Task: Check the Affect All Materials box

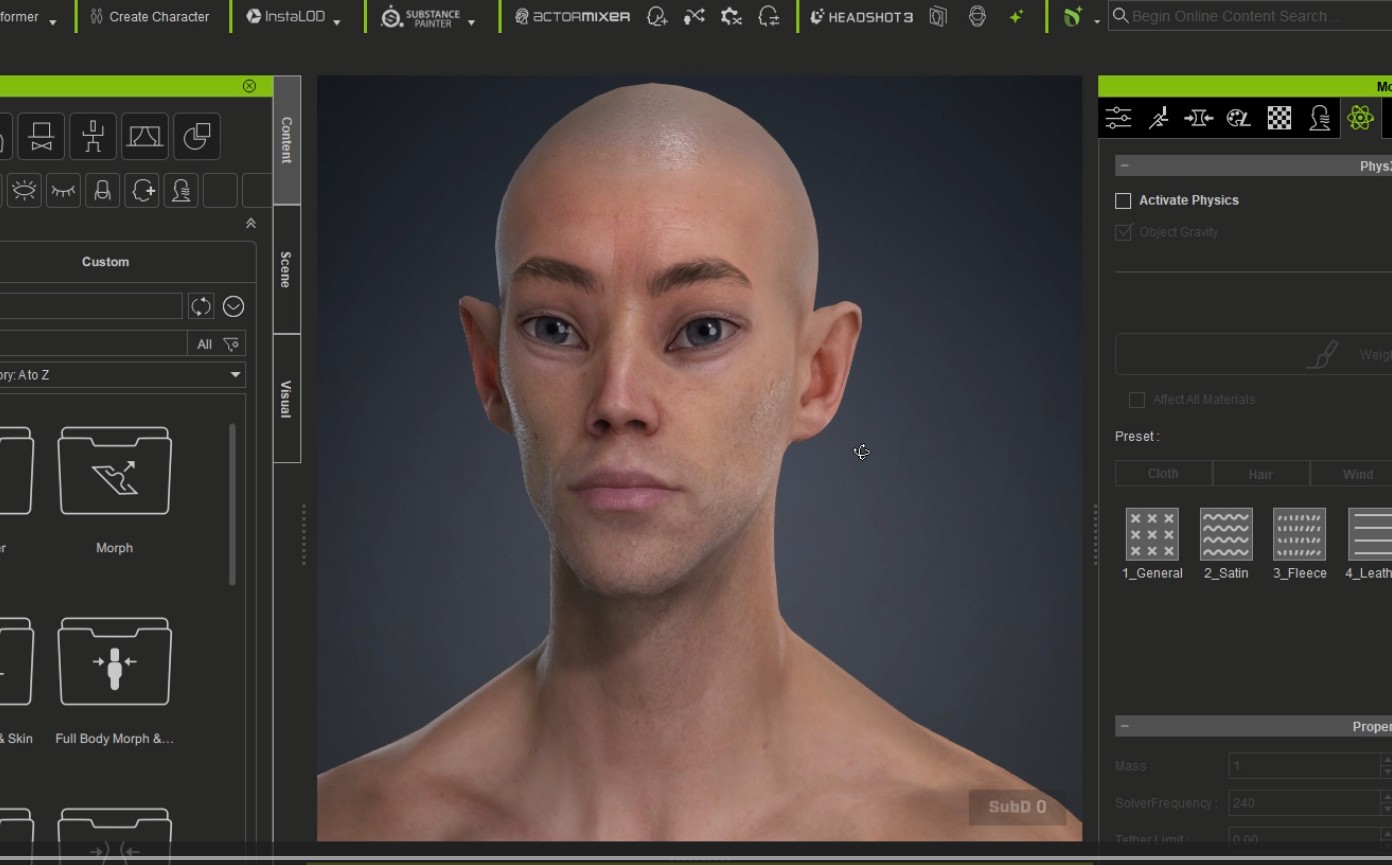Action: coord(1137,400)
